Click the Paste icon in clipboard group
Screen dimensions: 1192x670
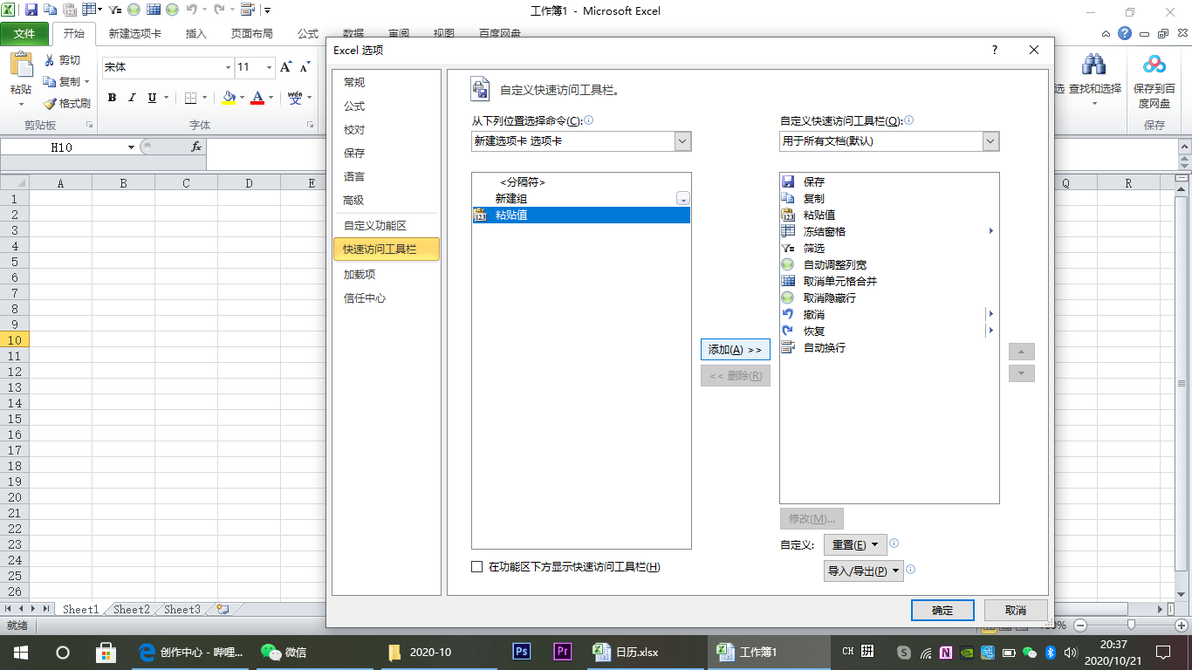21,66
